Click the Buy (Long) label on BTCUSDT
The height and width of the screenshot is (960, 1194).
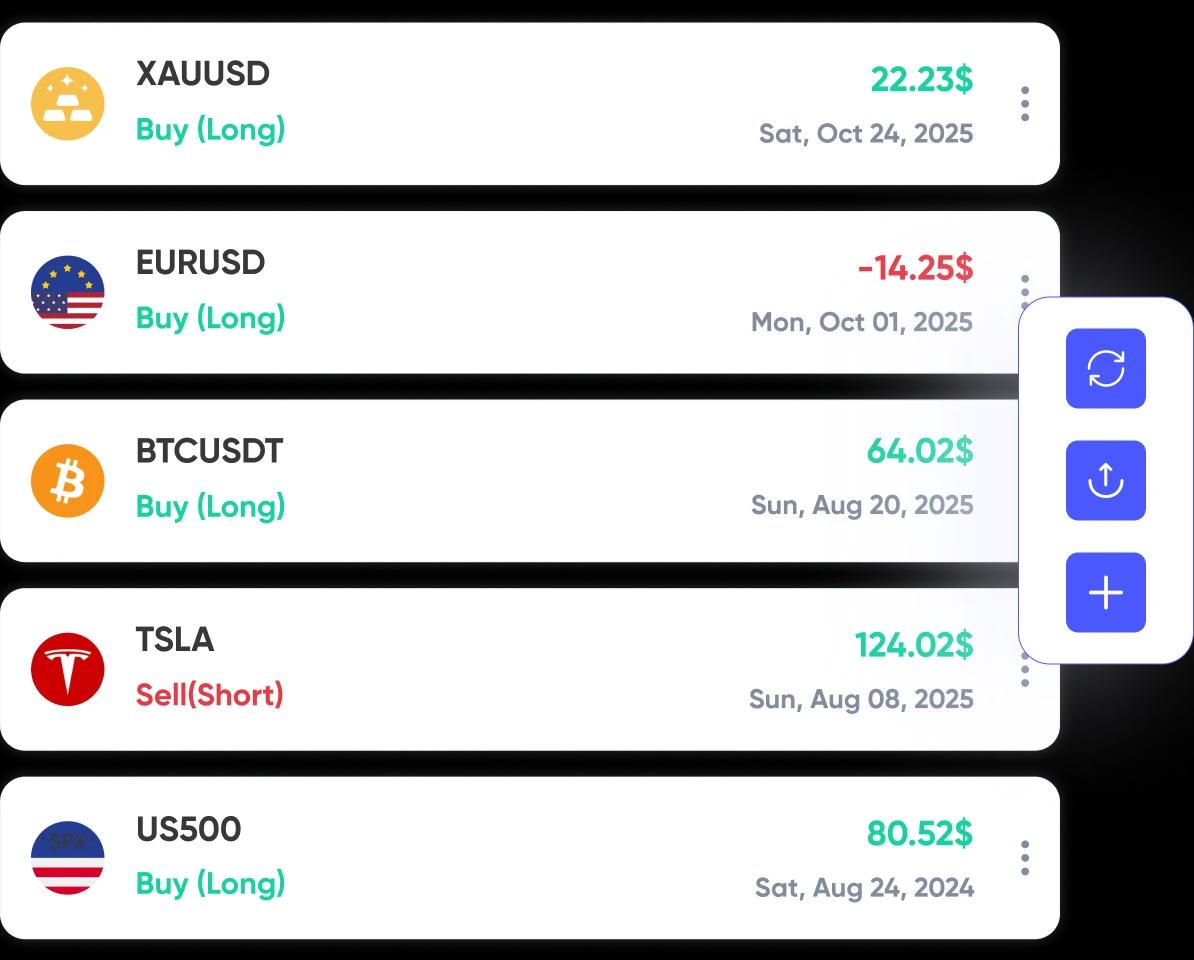210,507
